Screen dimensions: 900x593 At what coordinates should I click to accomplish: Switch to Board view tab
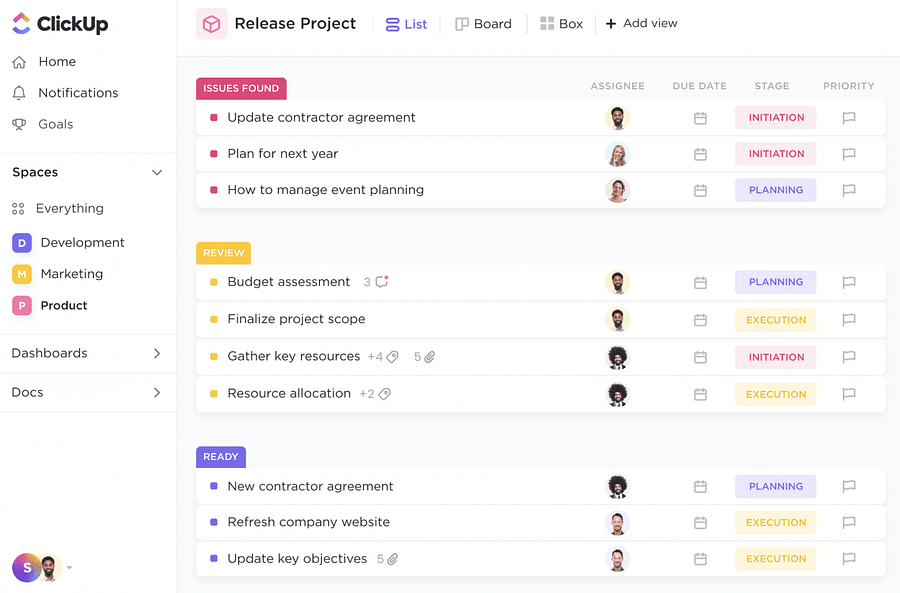pos(483,24)
